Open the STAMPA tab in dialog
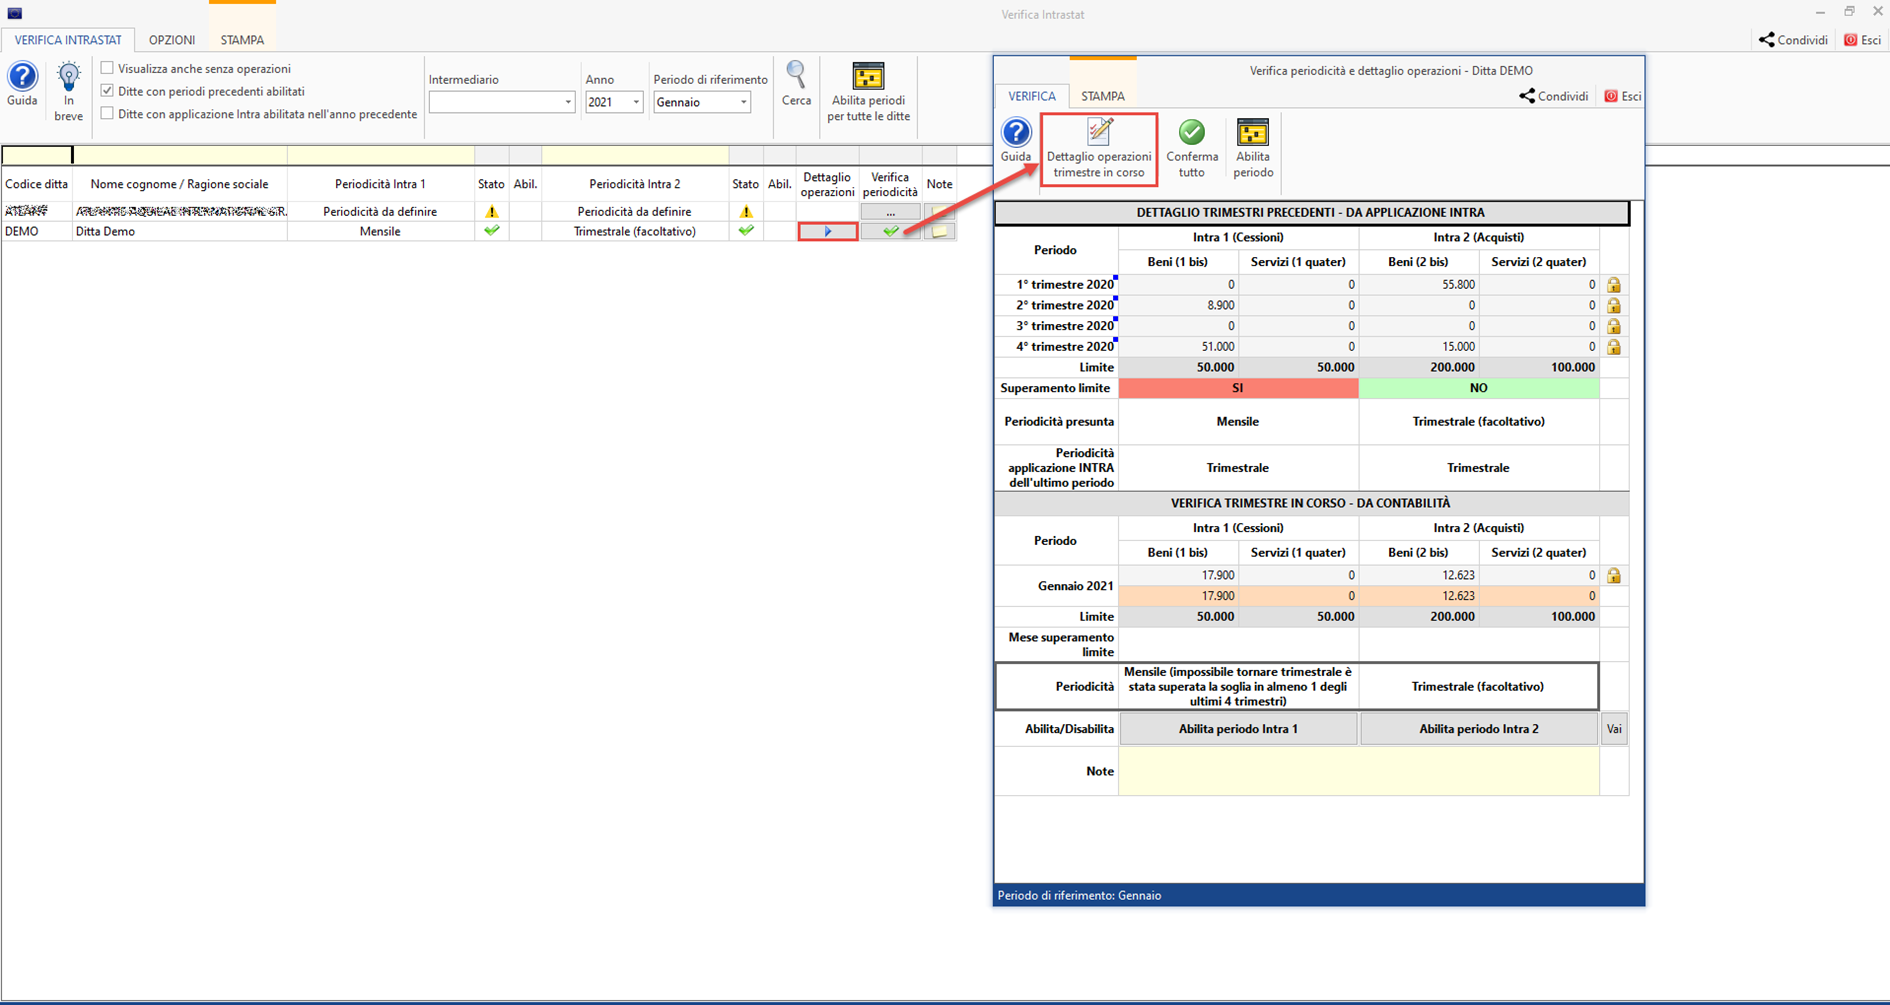This screenshot has width=1890, height=1005. tap(1102, 96)
